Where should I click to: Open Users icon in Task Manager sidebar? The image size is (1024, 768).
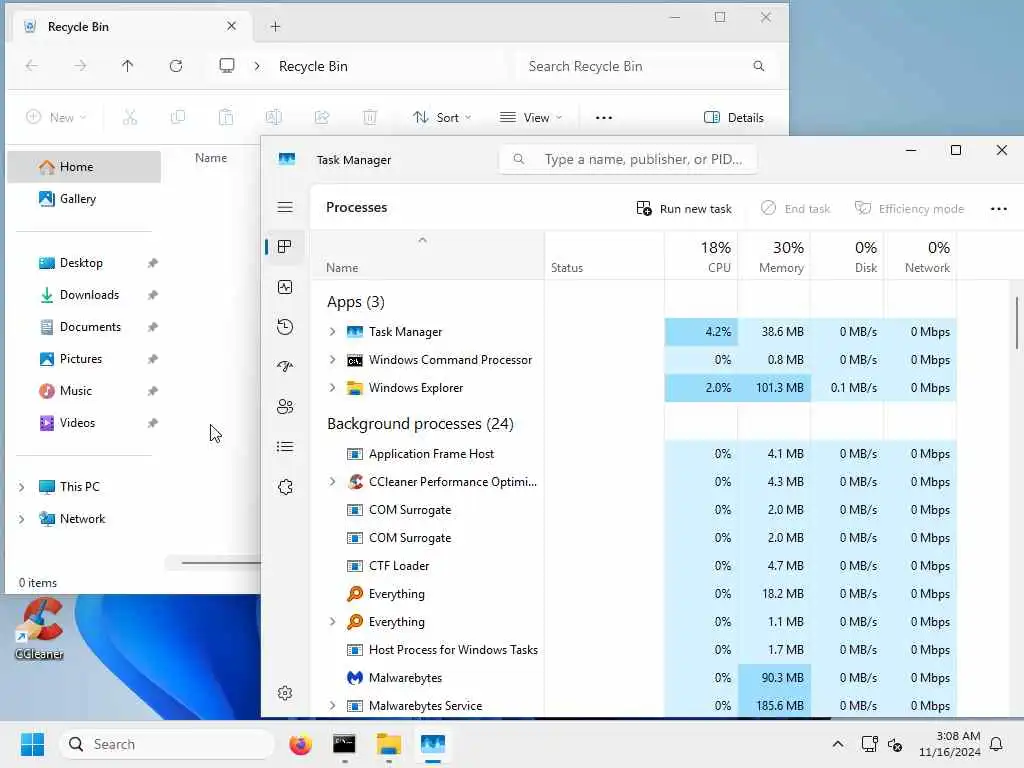click(x=285, y=407)
